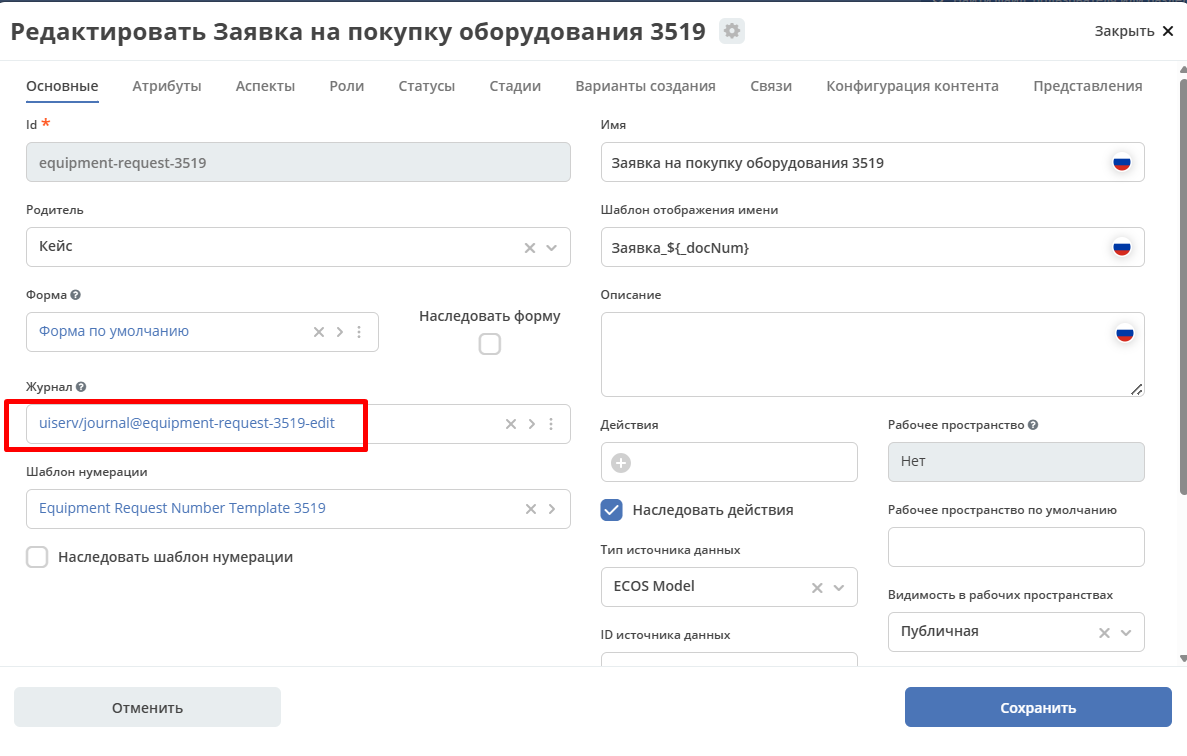Click the Сохранить button
Screen dimensions: 1187x756
(x=1037, y=707)
